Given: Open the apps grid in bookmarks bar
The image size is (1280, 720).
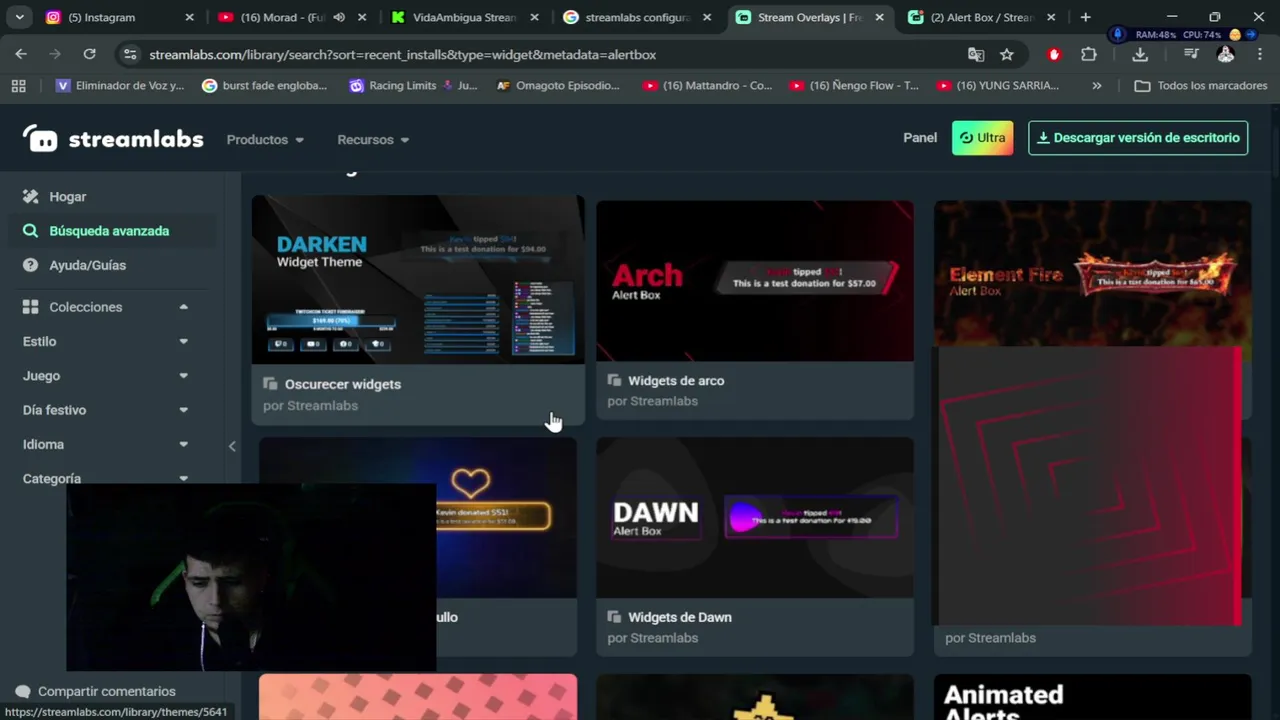Looking at the screenshot, I should tap(18, 86).
